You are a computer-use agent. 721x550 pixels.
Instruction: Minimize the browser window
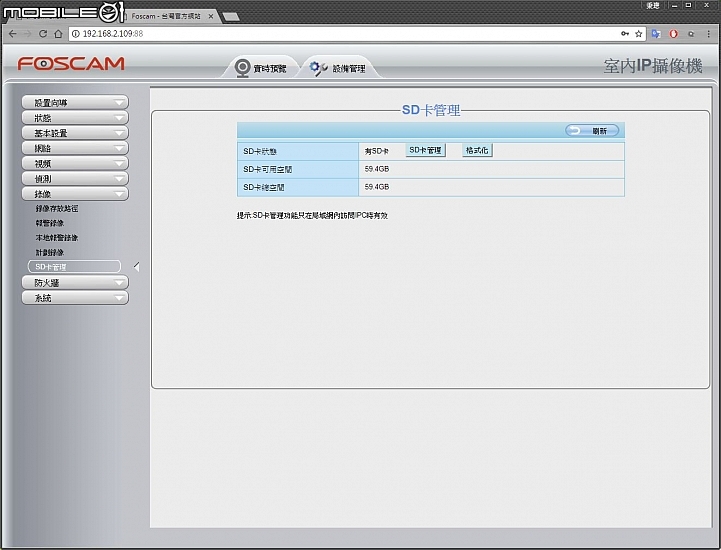click(674, 6)
